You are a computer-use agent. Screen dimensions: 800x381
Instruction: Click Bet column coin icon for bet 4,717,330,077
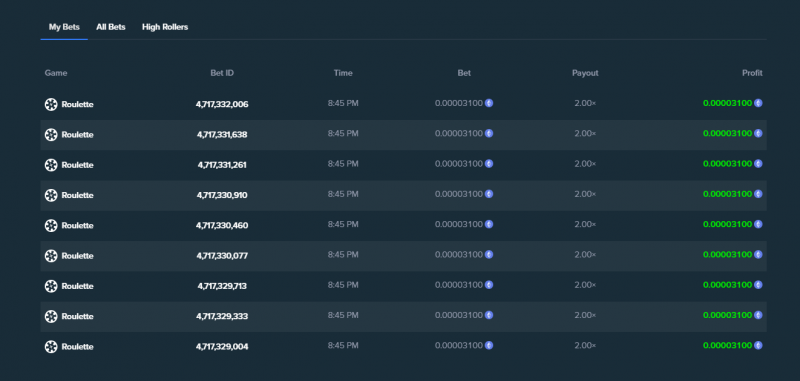[489, 255]
